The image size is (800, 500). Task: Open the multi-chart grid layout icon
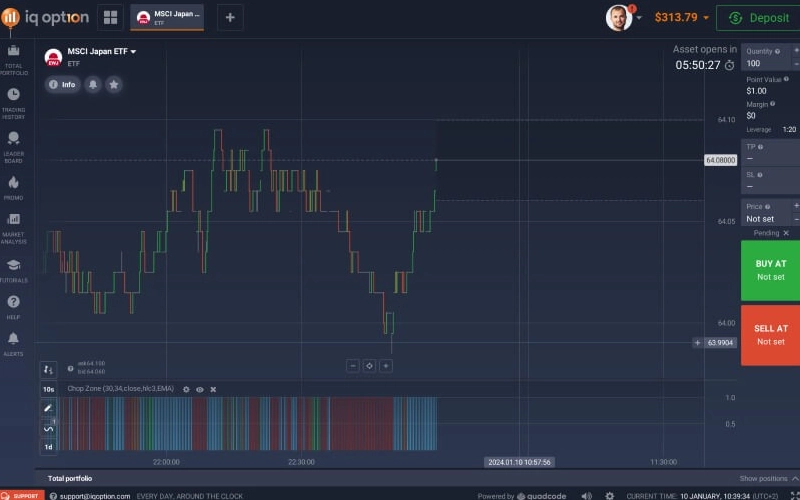pyautogui.click(x=110, y=17)
